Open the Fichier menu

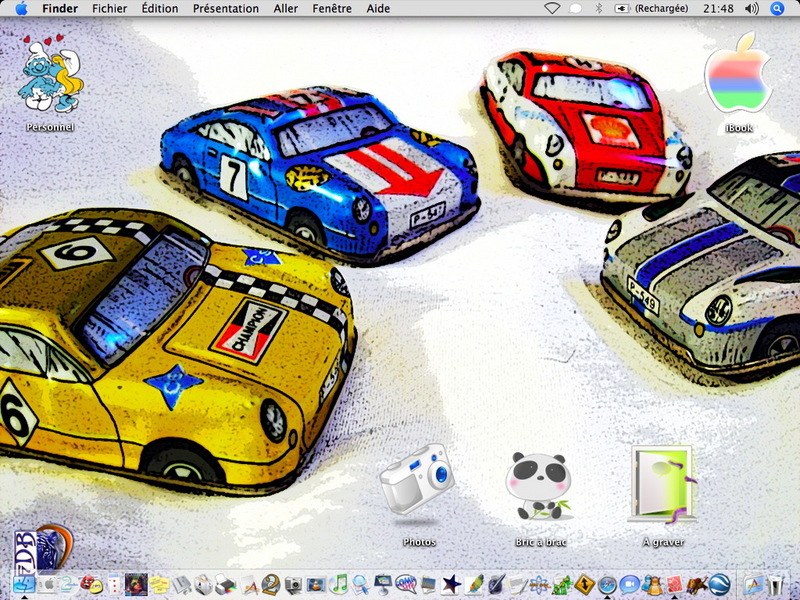tap(109, 8)
